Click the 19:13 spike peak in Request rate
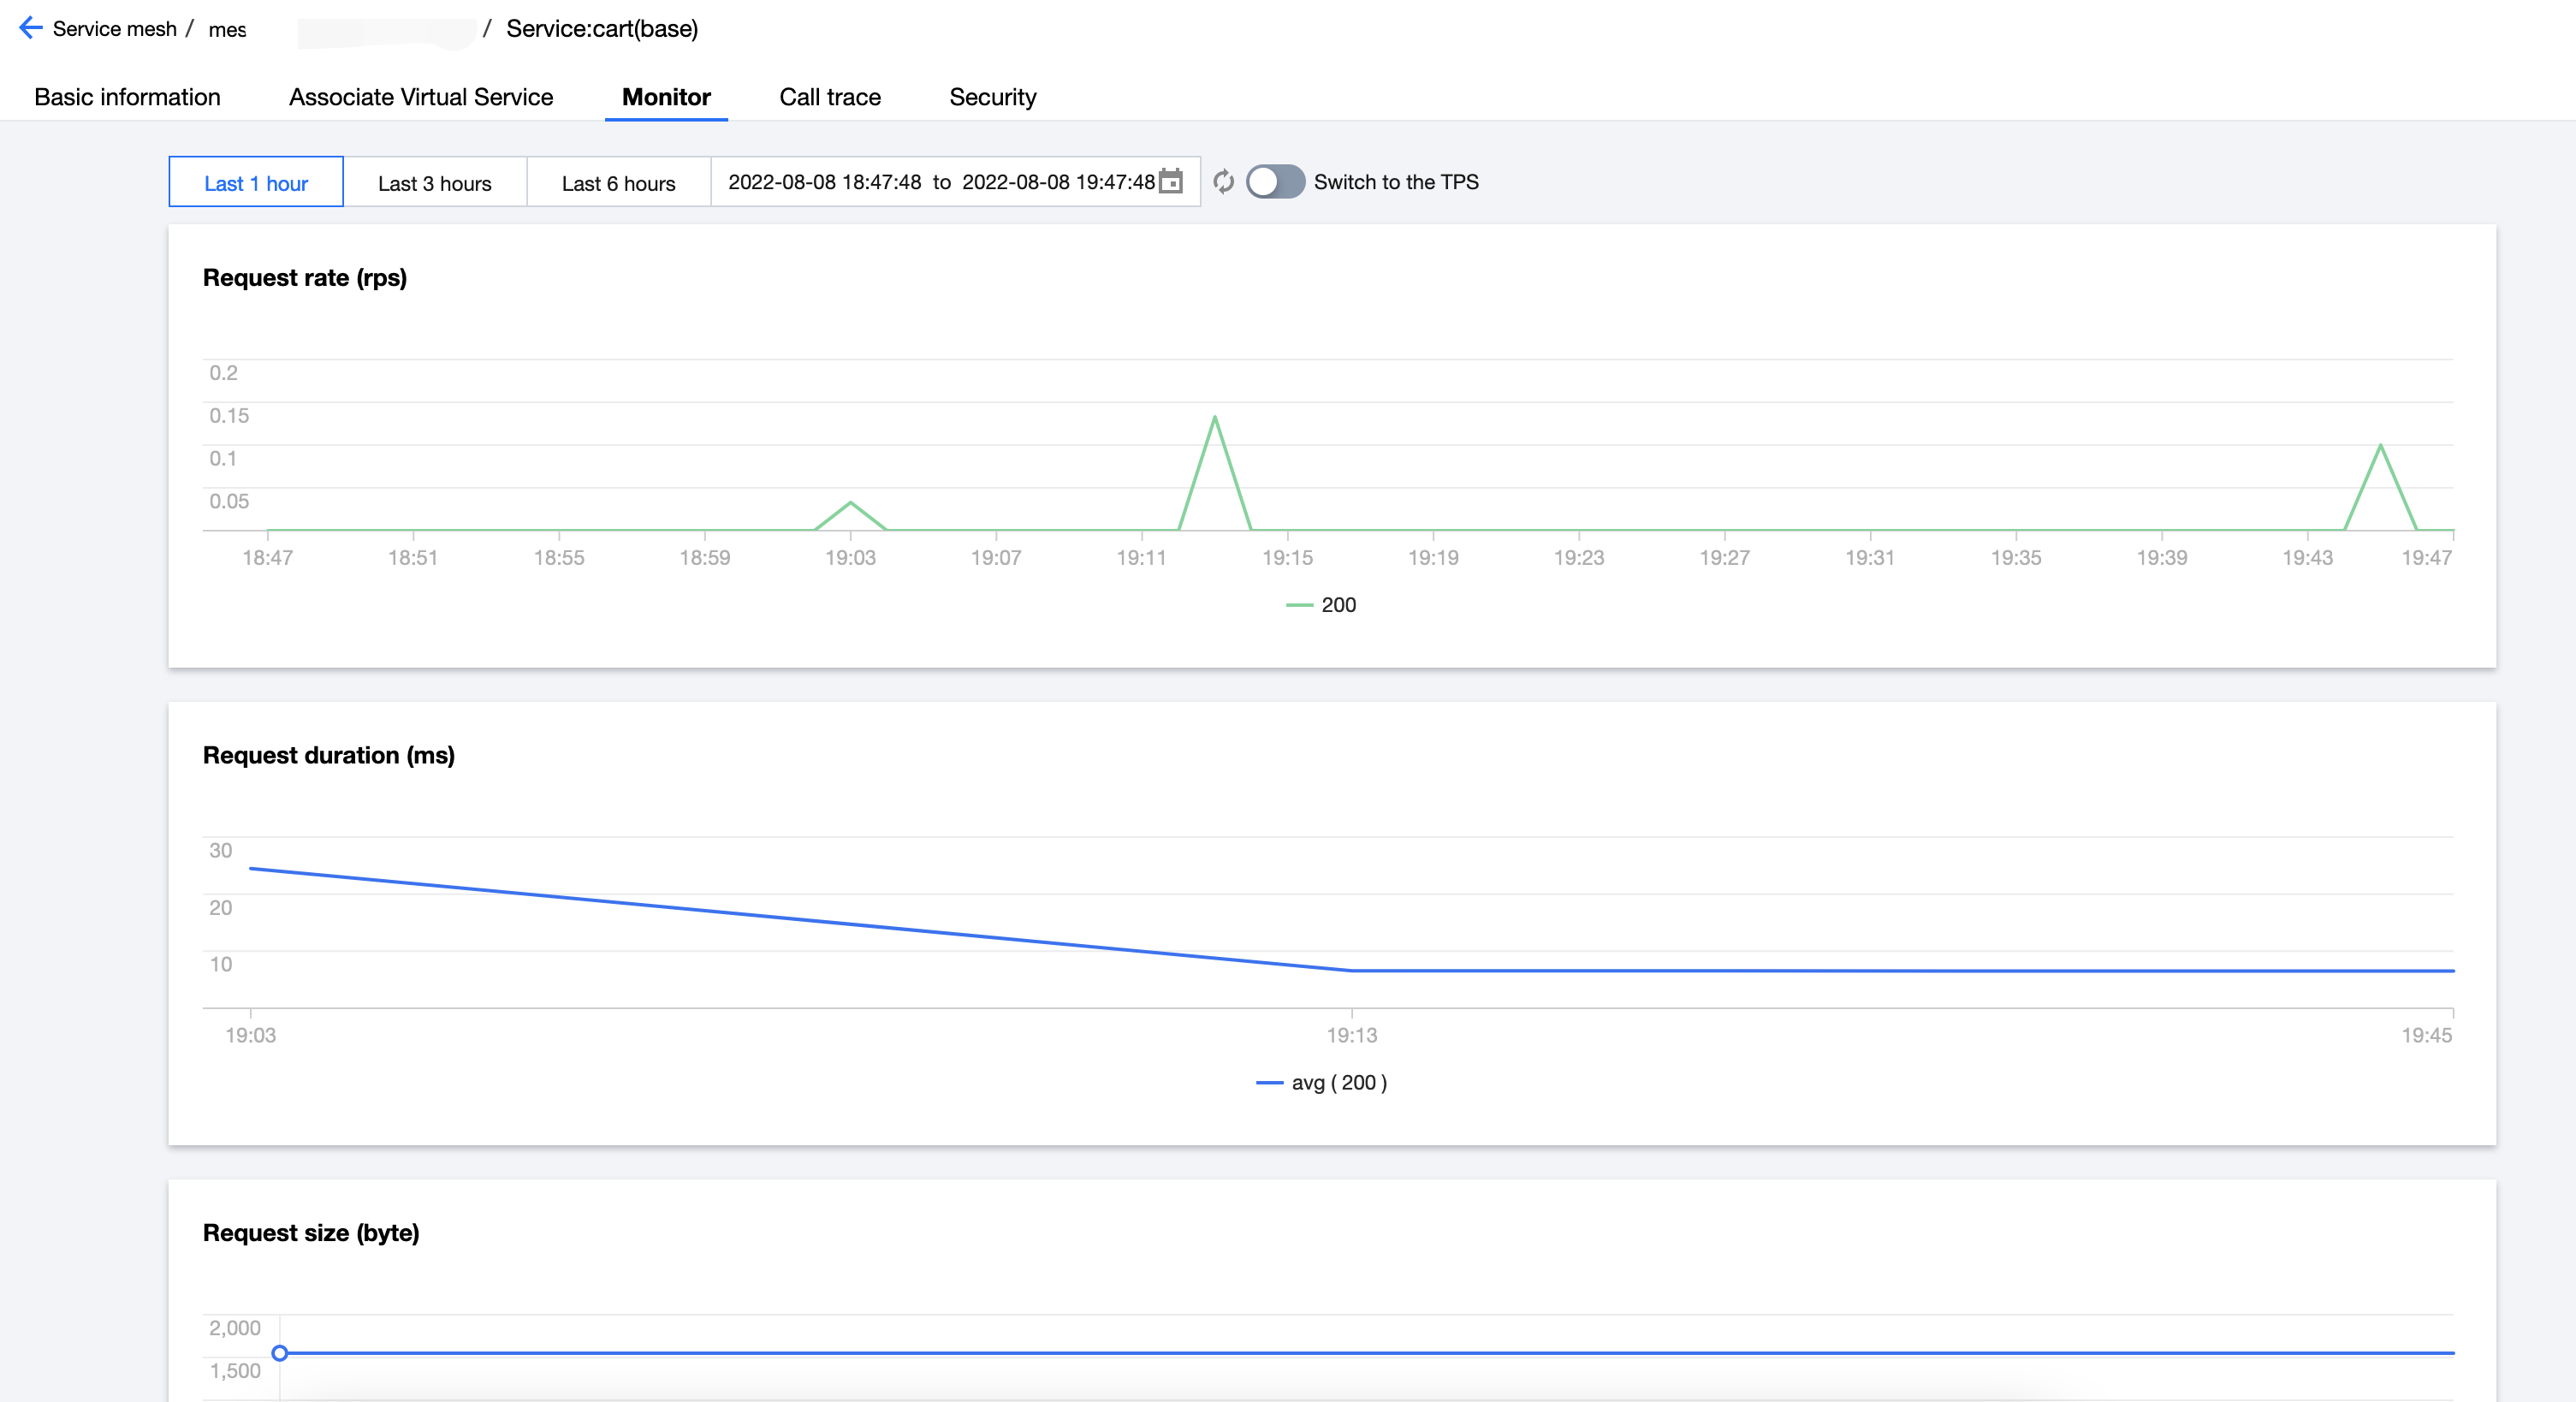Screen dimensions: 2576x1402 click(1214, 417)
